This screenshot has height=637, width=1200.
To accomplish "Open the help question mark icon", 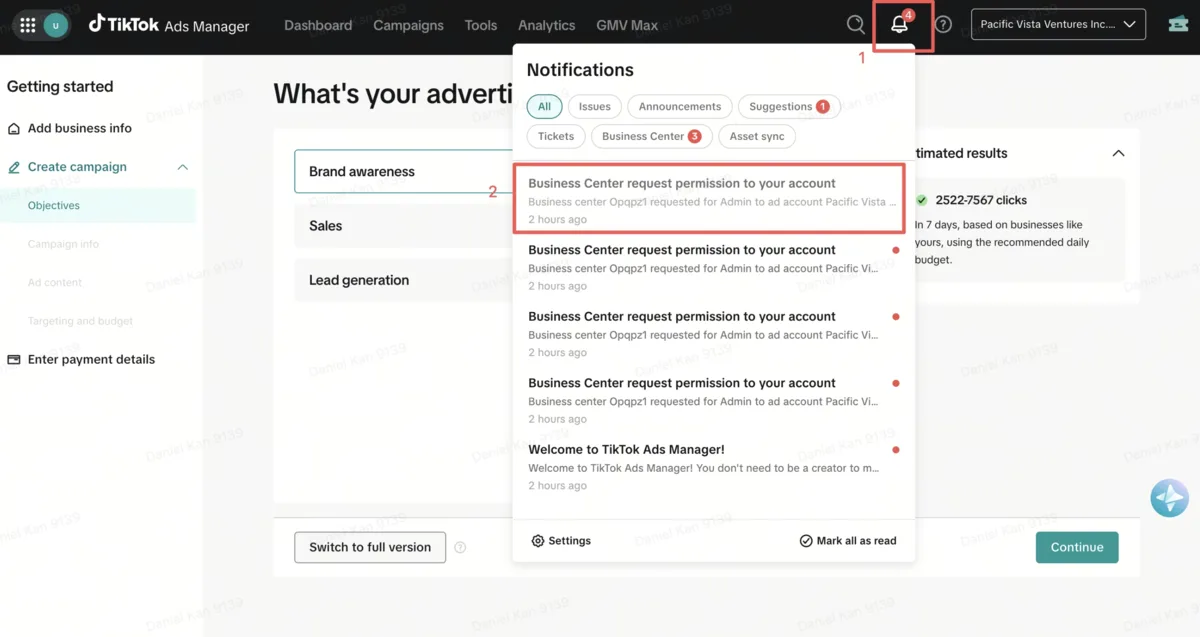I will 943,25.
